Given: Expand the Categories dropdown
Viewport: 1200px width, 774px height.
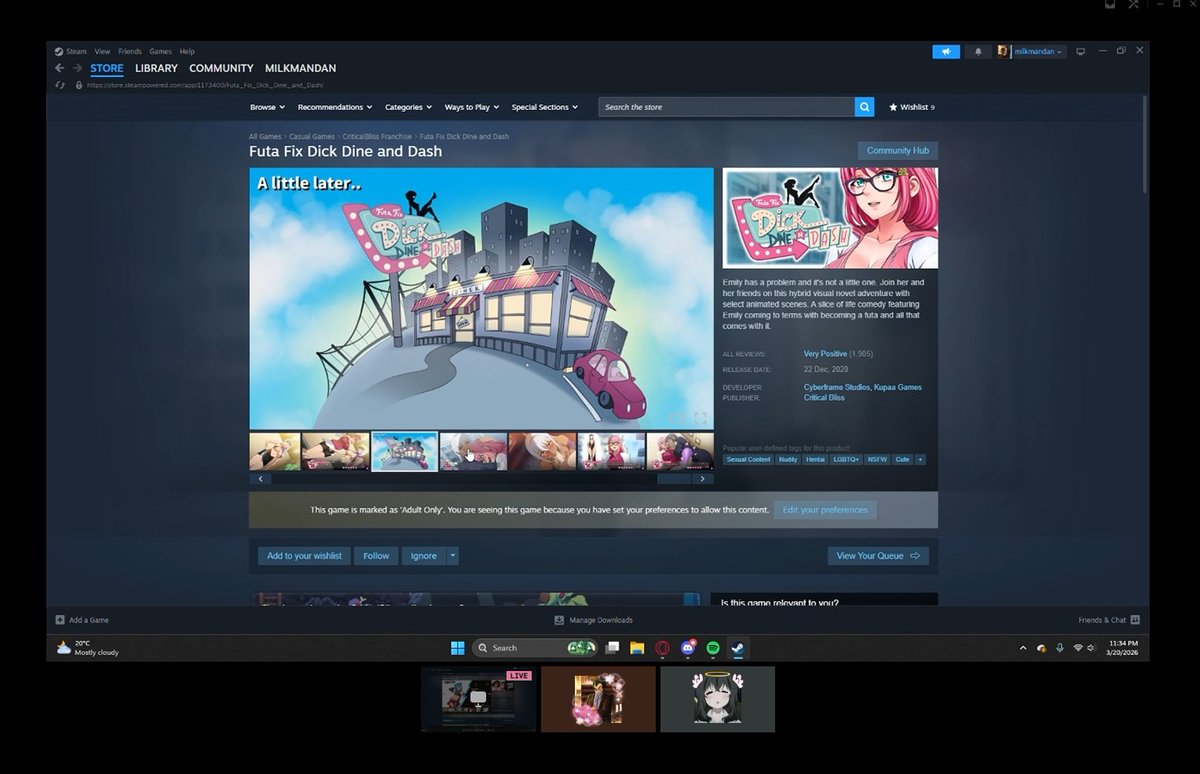Looking at the screenshot, I should 408,107.
